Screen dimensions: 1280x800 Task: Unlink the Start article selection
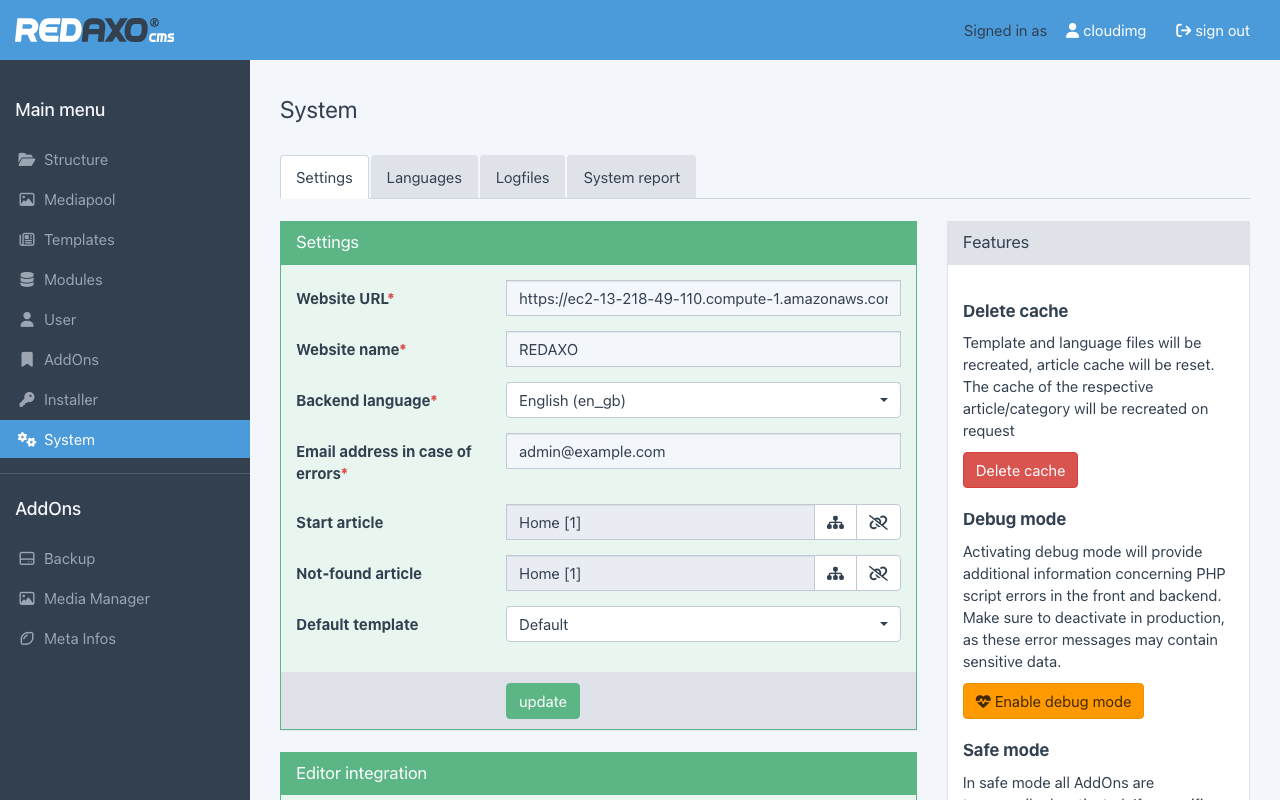point(879,522)
